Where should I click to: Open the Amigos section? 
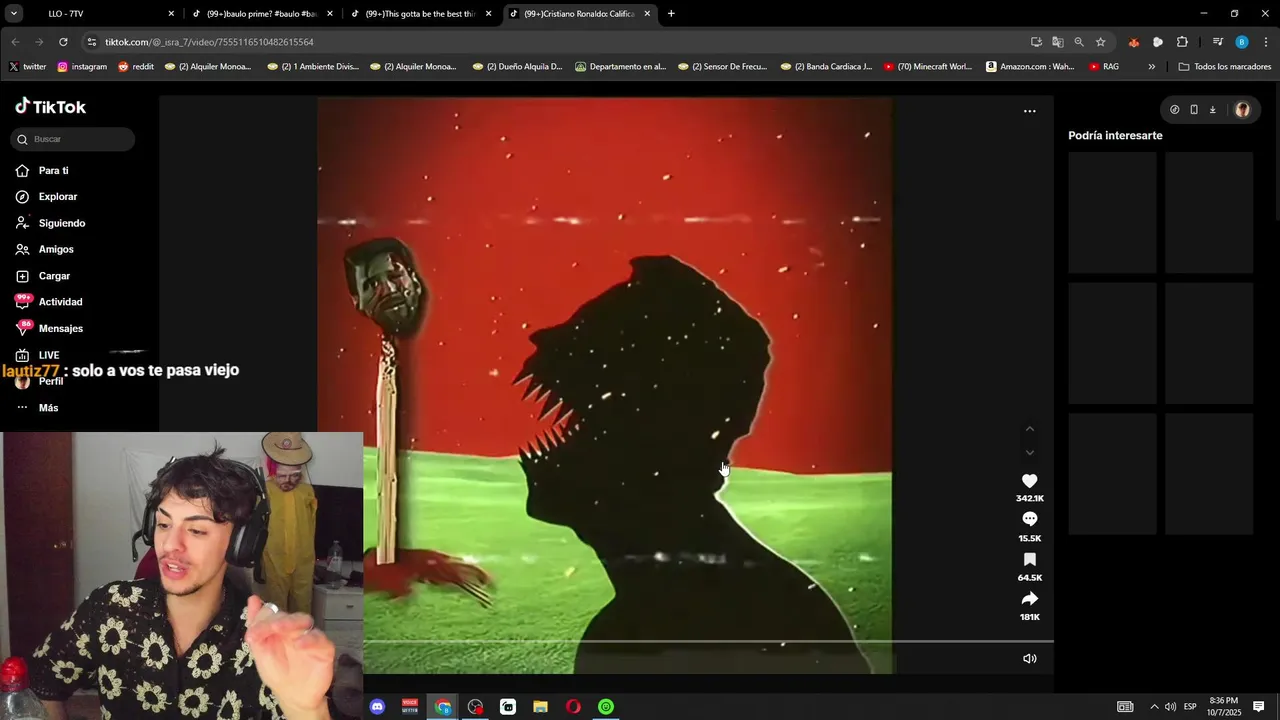45,249
